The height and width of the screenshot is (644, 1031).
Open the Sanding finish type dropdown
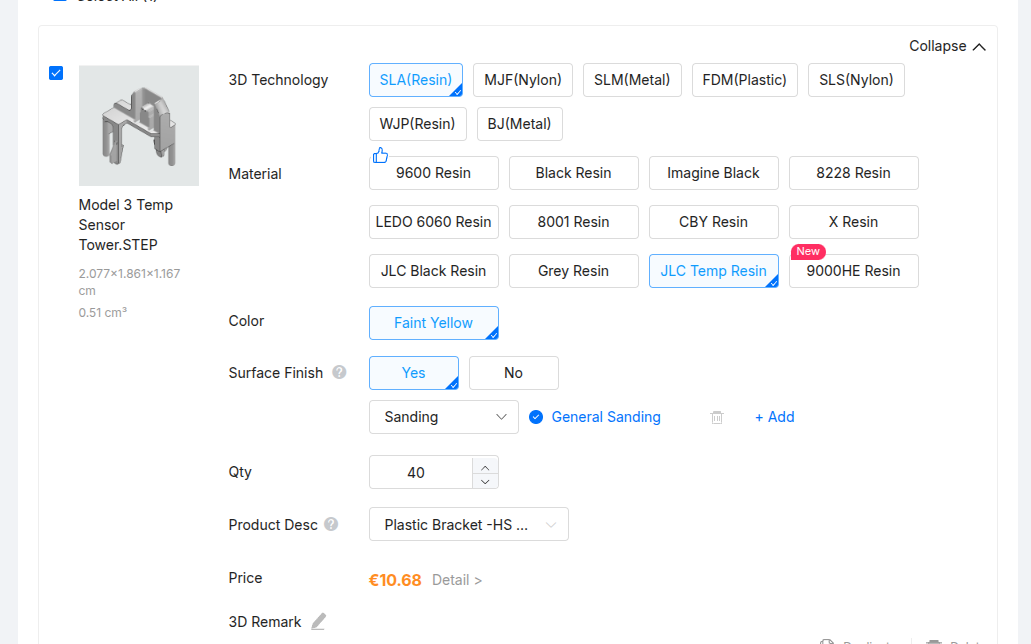point(444,417)
